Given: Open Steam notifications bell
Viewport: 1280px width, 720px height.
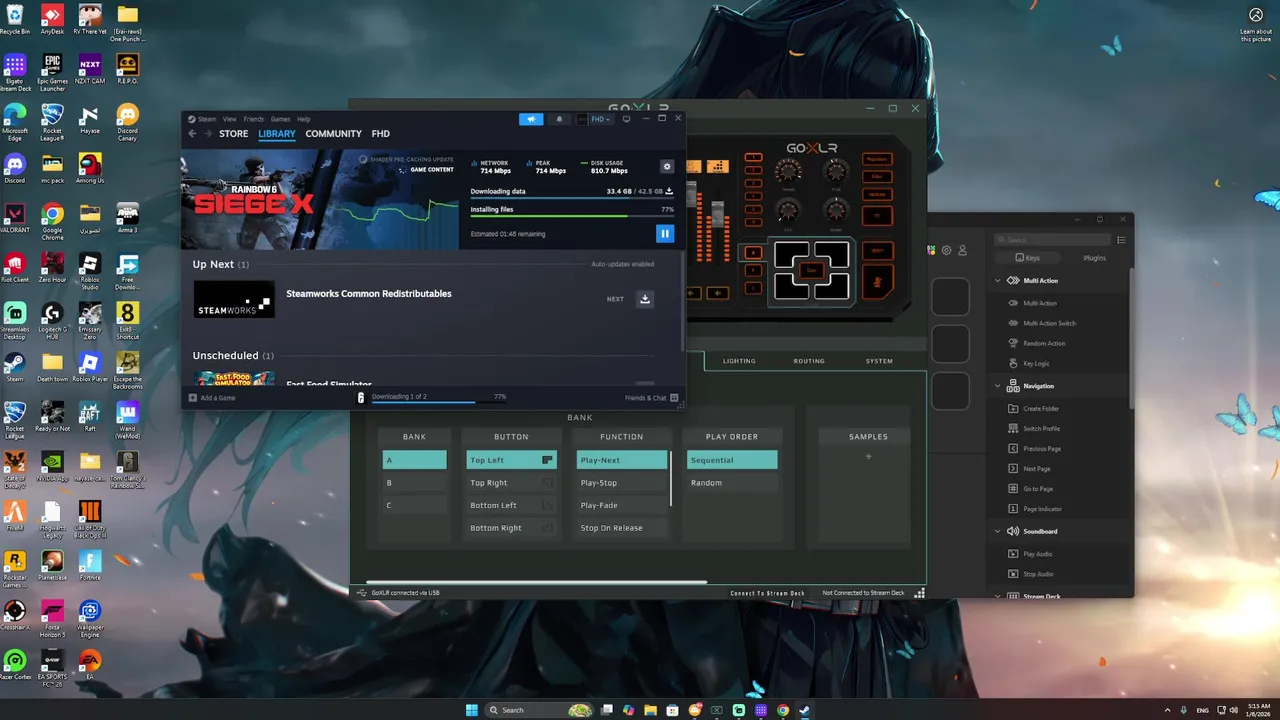Looking at the screenshot, I should (x=559, y=119).
